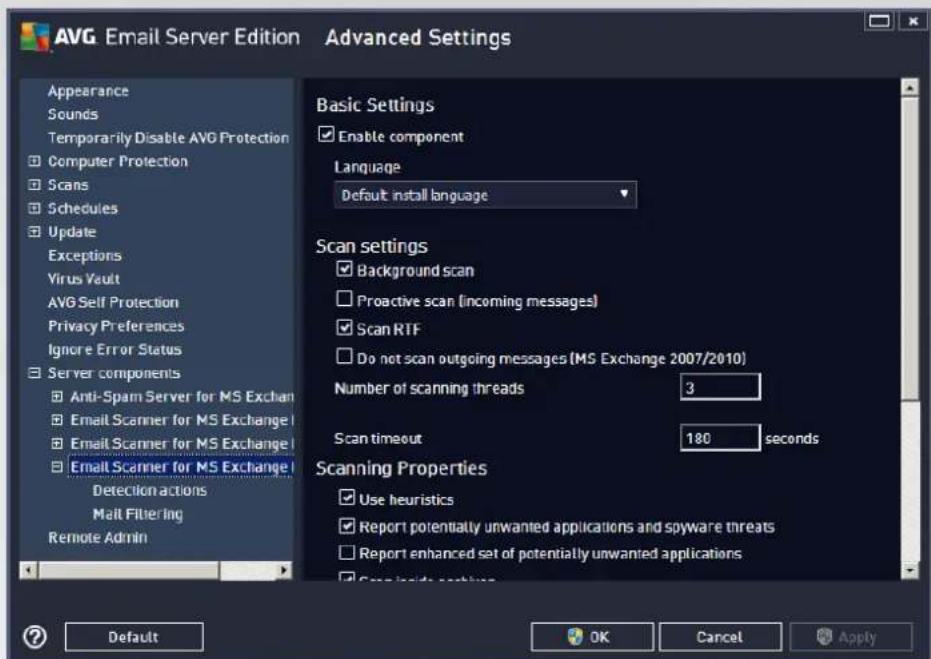Click the vertical scrollbar thumb in settings panel
The width and height of the screenshot is (931, 659).
(910, 248)
